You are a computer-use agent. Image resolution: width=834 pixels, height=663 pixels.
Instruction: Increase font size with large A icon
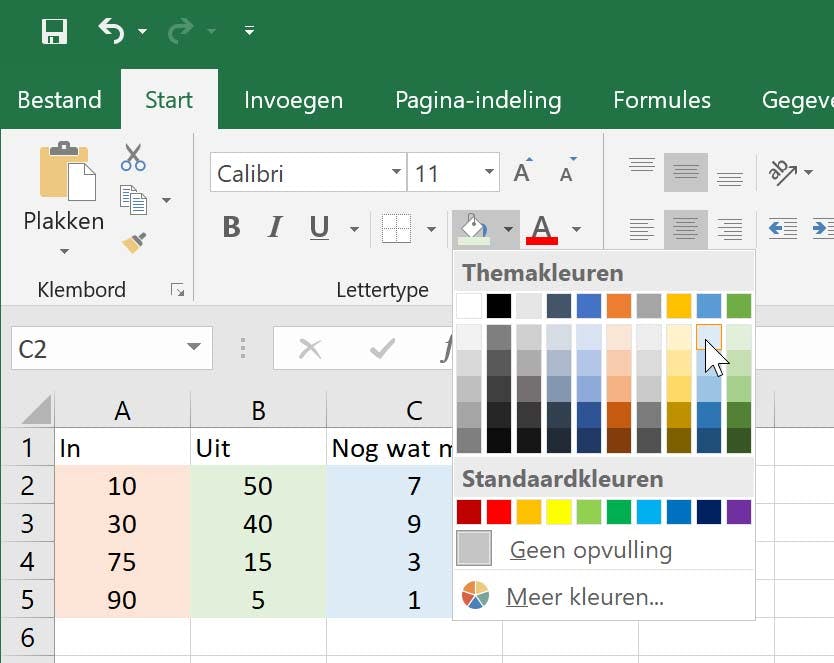click(x=521, y=173)
